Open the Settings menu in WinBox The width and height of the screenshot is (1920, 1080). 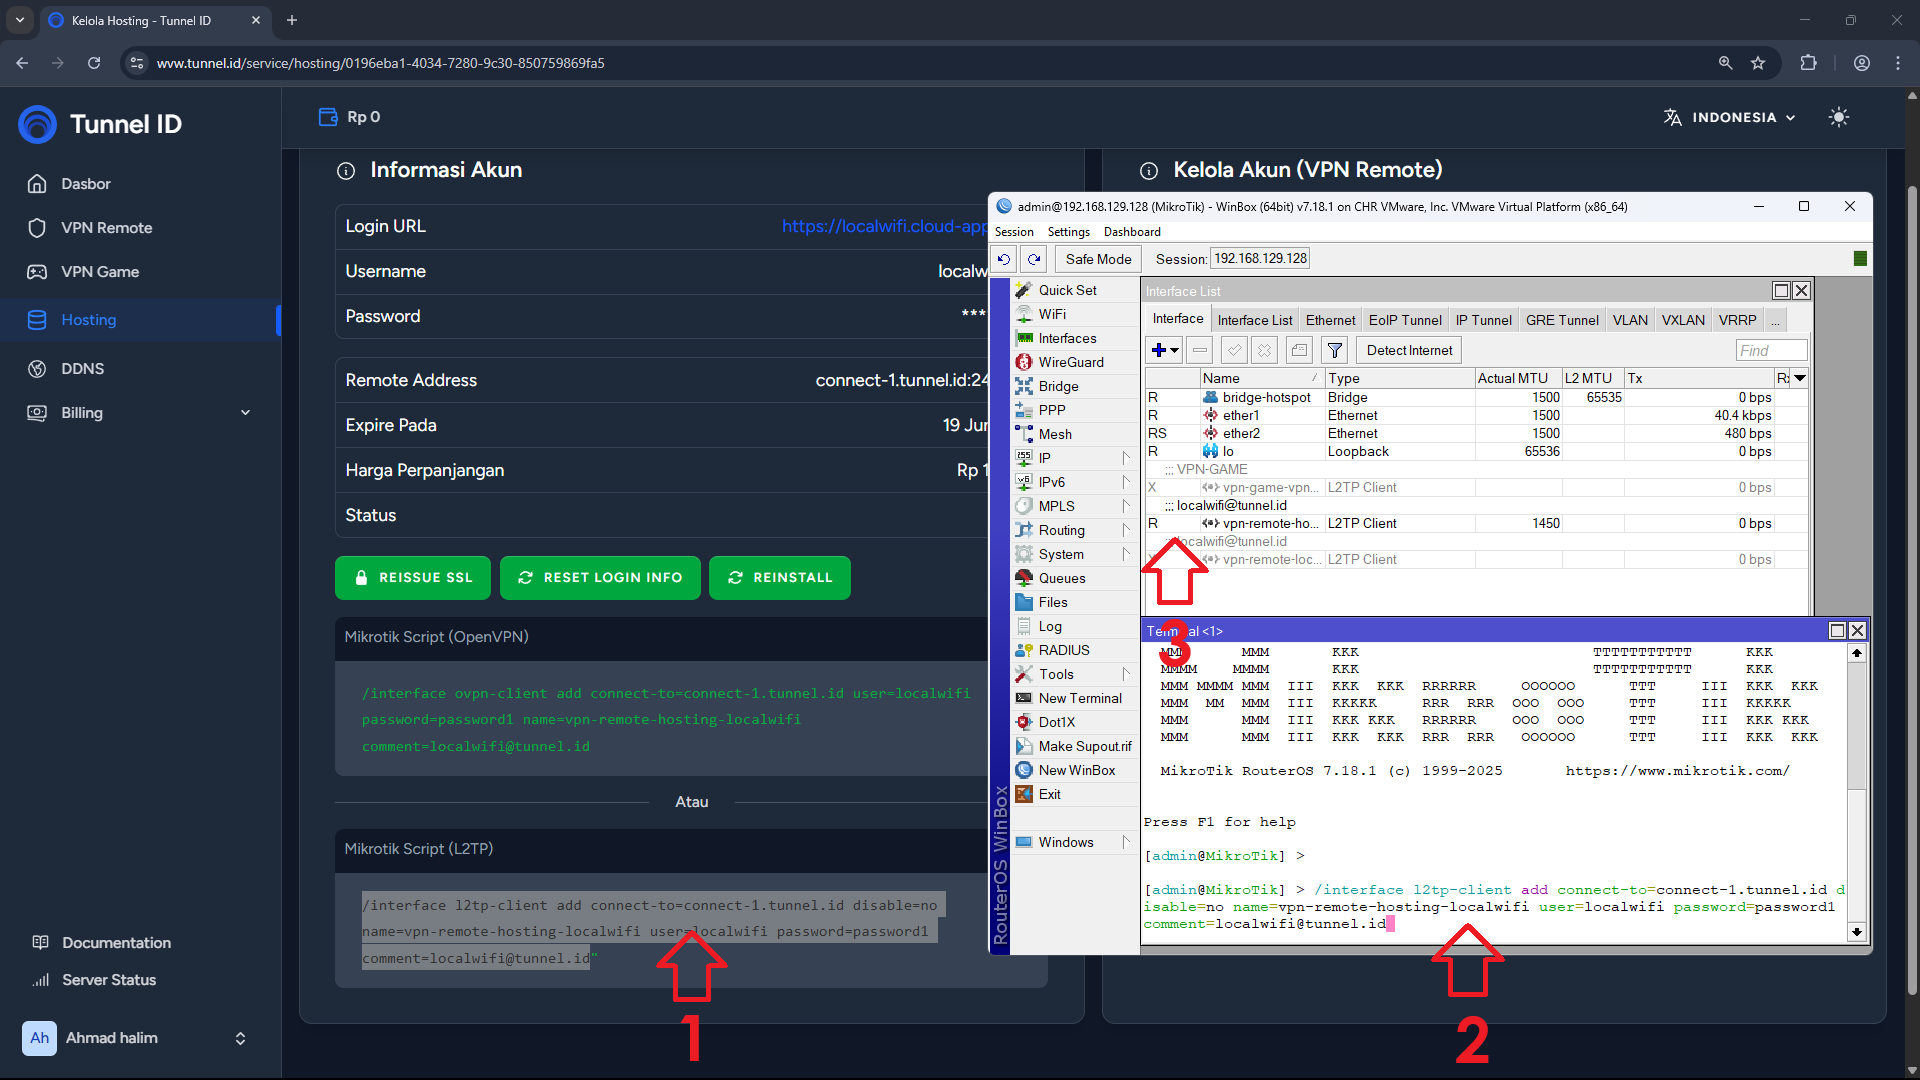coord(1068,232)
